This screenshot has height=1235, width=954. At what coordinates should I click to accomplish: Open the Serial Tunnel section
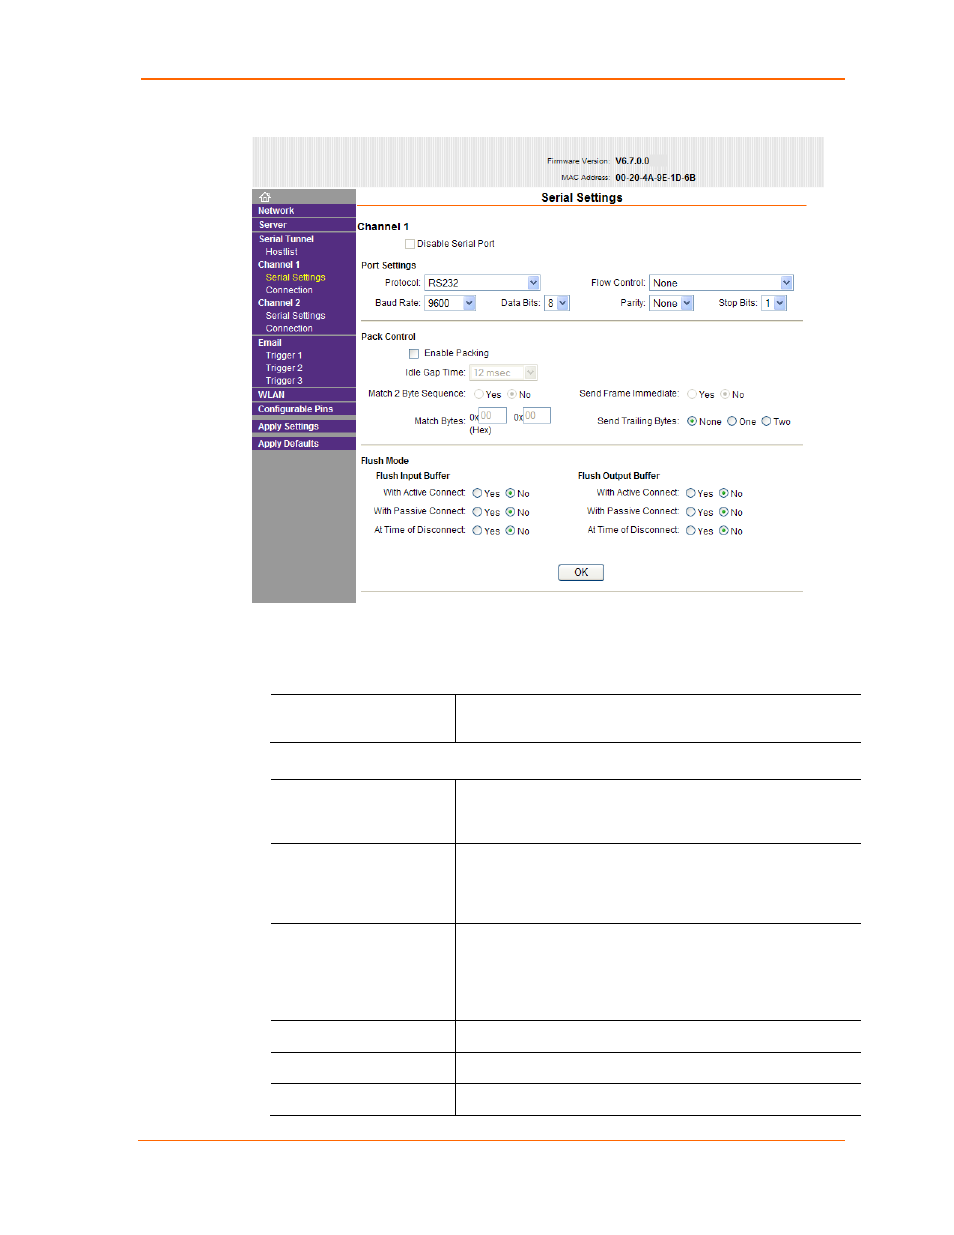[x=286, y=239]
